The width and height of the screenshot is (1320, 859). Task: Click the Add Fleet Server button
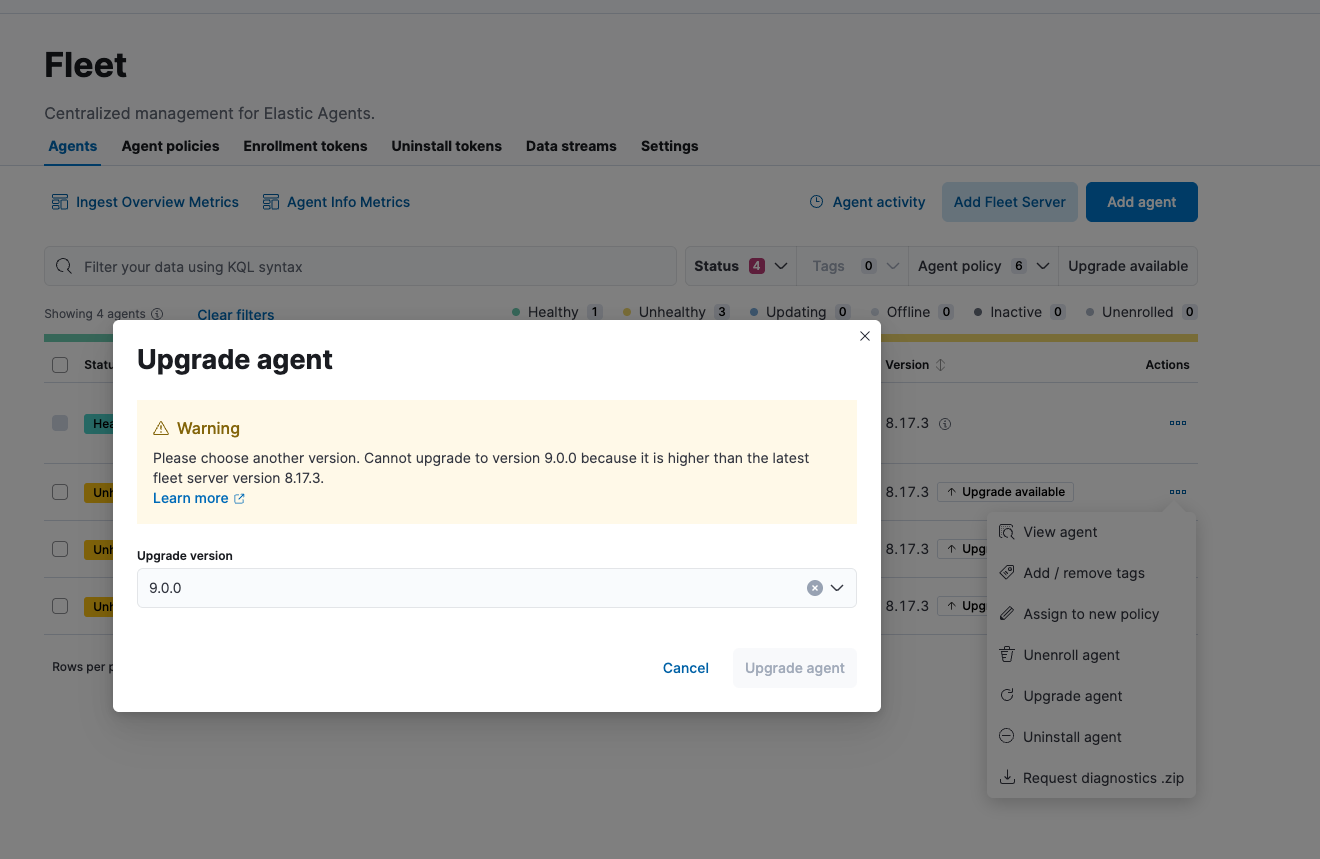coord(1009,201)
